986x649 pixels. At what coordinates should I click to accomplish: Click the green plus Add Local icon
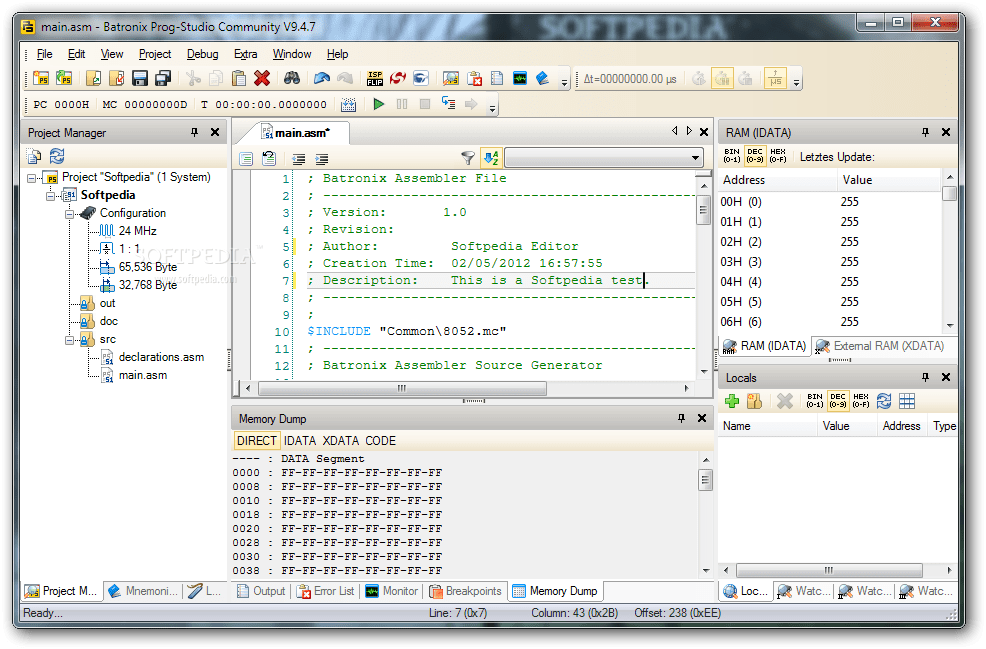pos(732,401)
